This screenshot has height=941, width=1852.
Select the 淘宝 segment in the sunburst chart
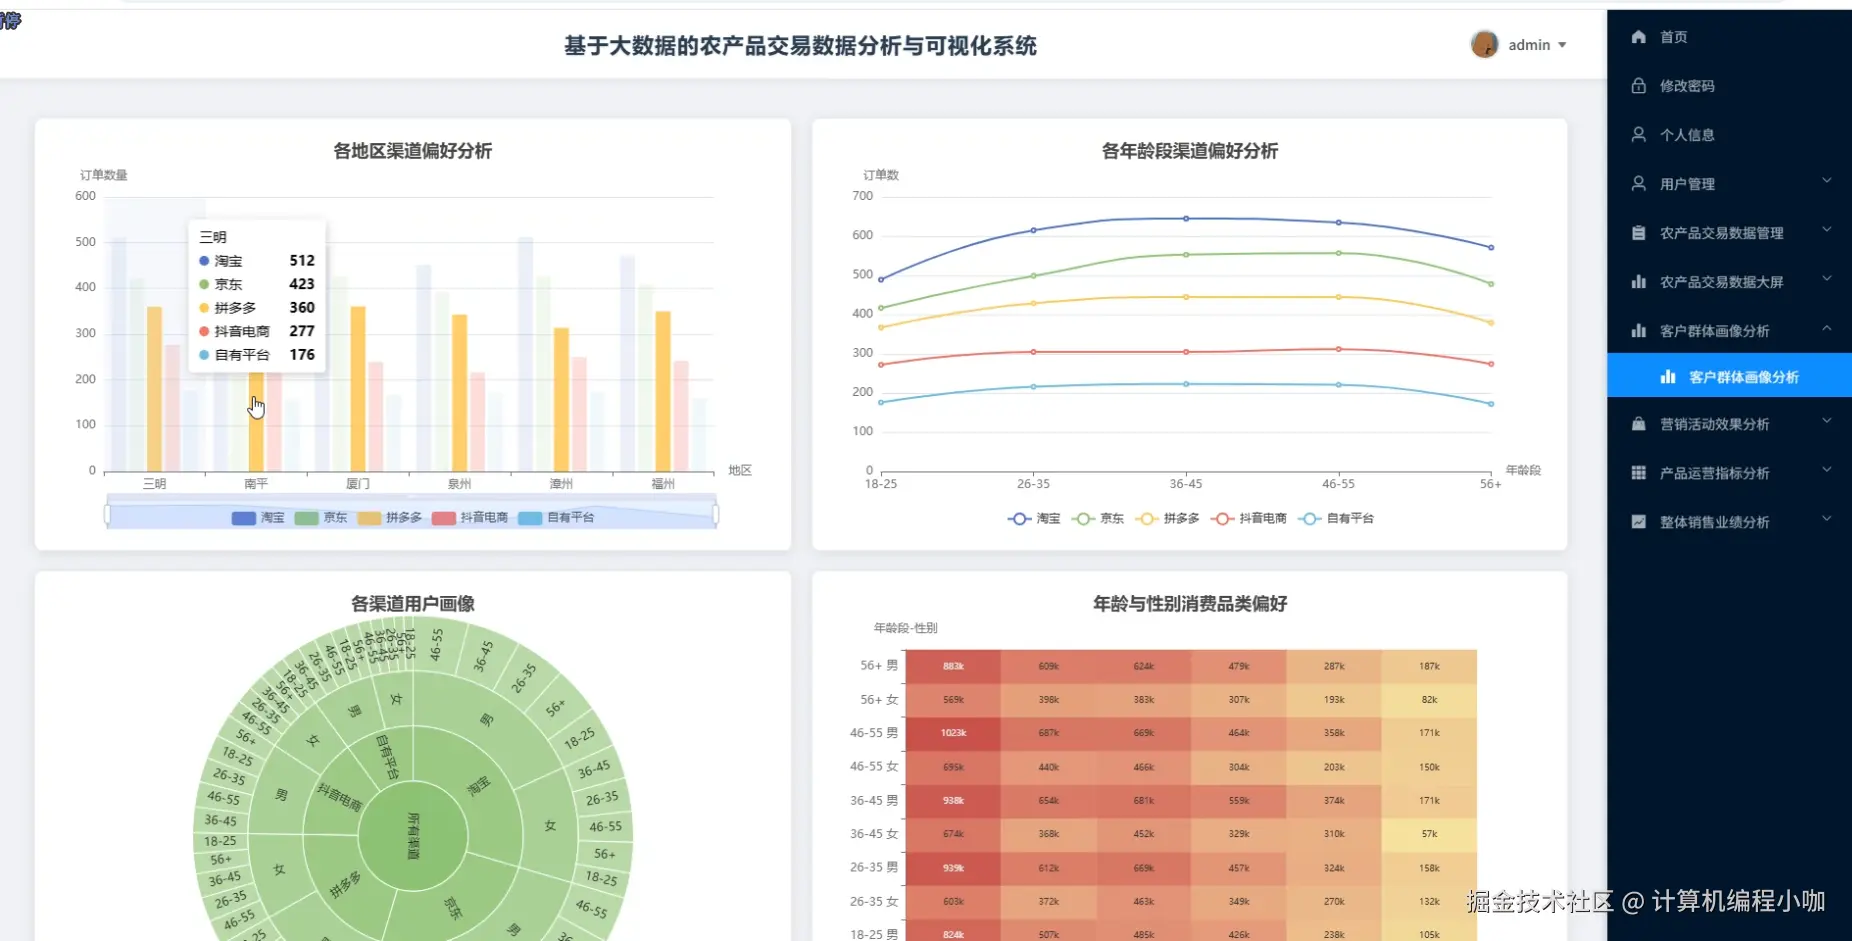(478, 787)
